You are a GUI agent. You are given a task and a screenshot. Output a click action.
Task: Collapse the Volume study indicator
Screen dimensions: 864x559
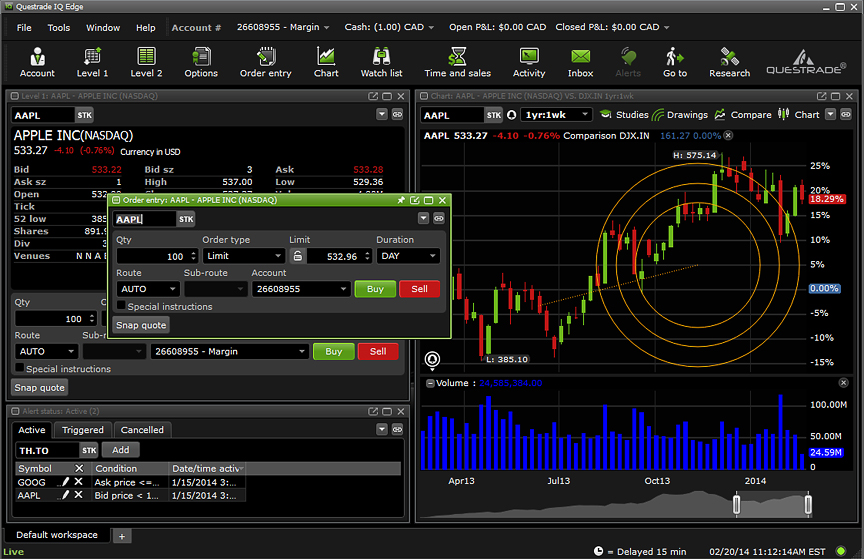pyautogui.click(x=430, y=383)
